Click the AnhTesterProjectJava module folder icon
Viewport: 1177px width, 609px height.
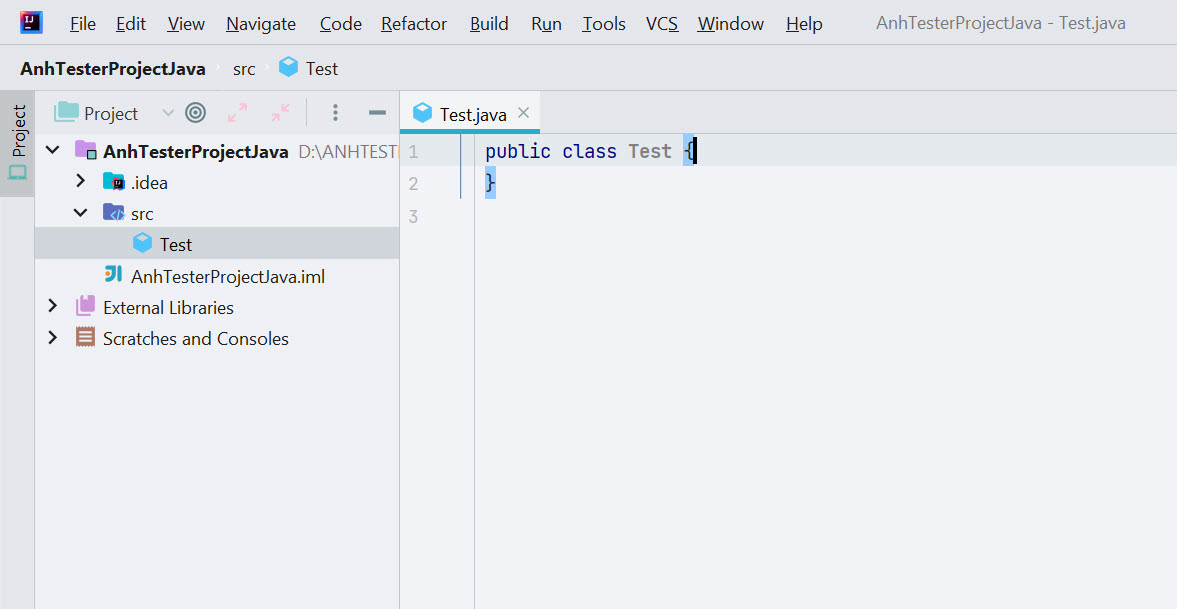tap(86, 150)
